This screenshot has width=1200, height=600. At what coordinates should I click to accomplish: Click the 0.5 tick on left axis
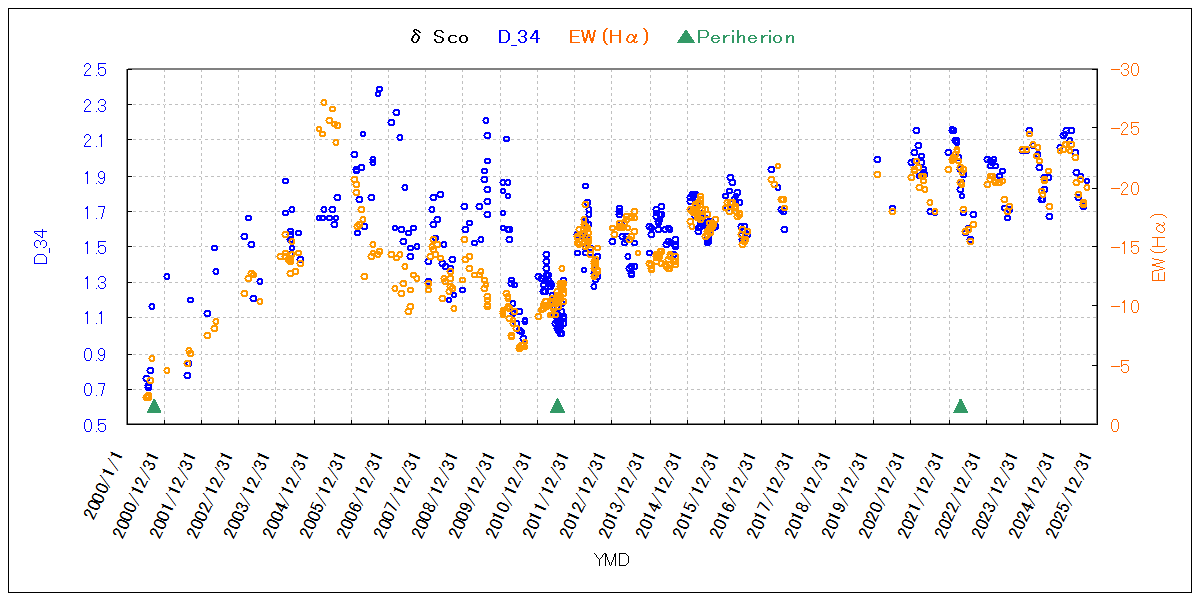tap(95, 425)
